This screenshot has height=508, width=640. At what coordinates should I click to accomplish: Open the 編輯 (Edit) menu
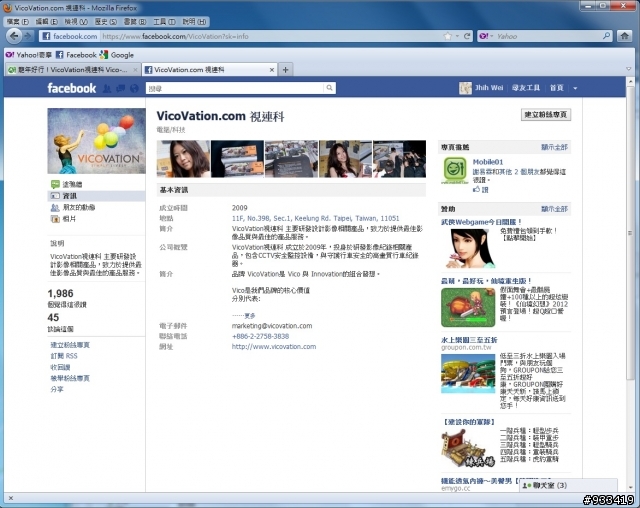coord(47,22)
